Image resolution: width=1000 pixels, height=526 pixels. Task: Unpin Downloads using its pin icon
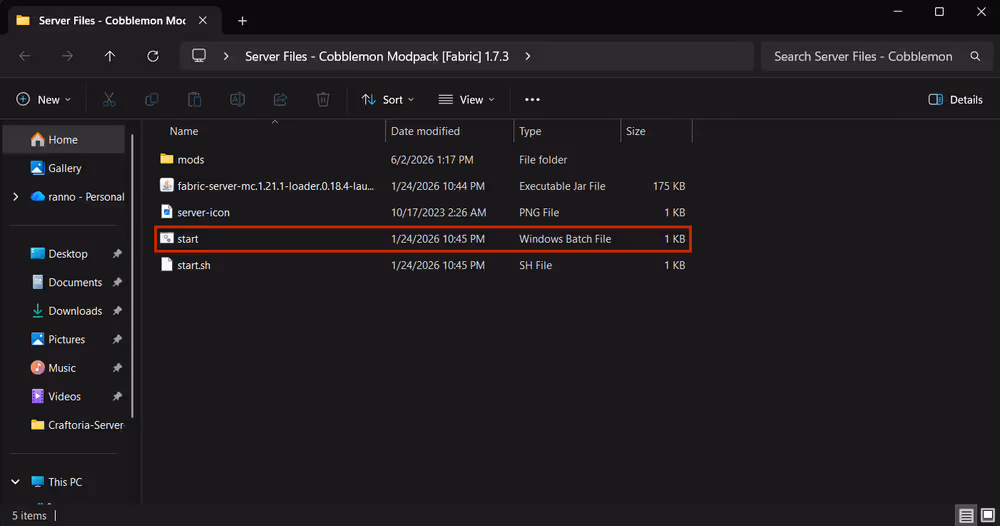117,310
